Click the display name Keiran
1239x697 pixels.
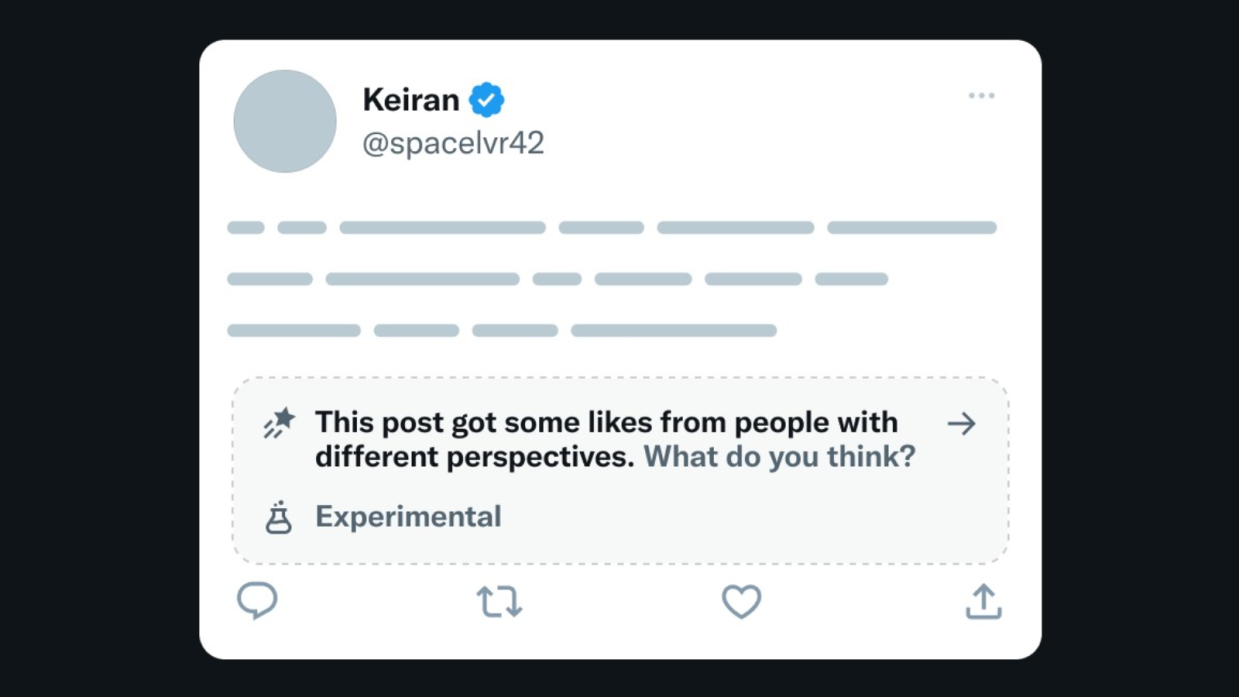(410, 100)
